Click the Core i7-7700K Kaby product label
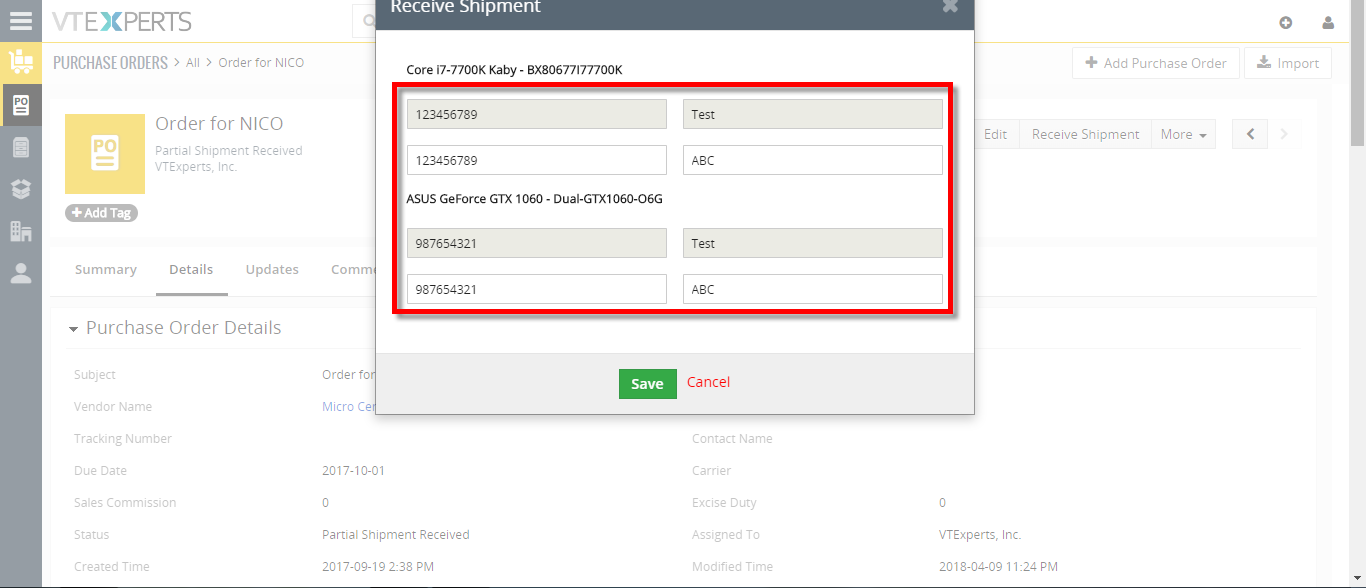This screenshot has height=588, width=1366. pos(514,70)
